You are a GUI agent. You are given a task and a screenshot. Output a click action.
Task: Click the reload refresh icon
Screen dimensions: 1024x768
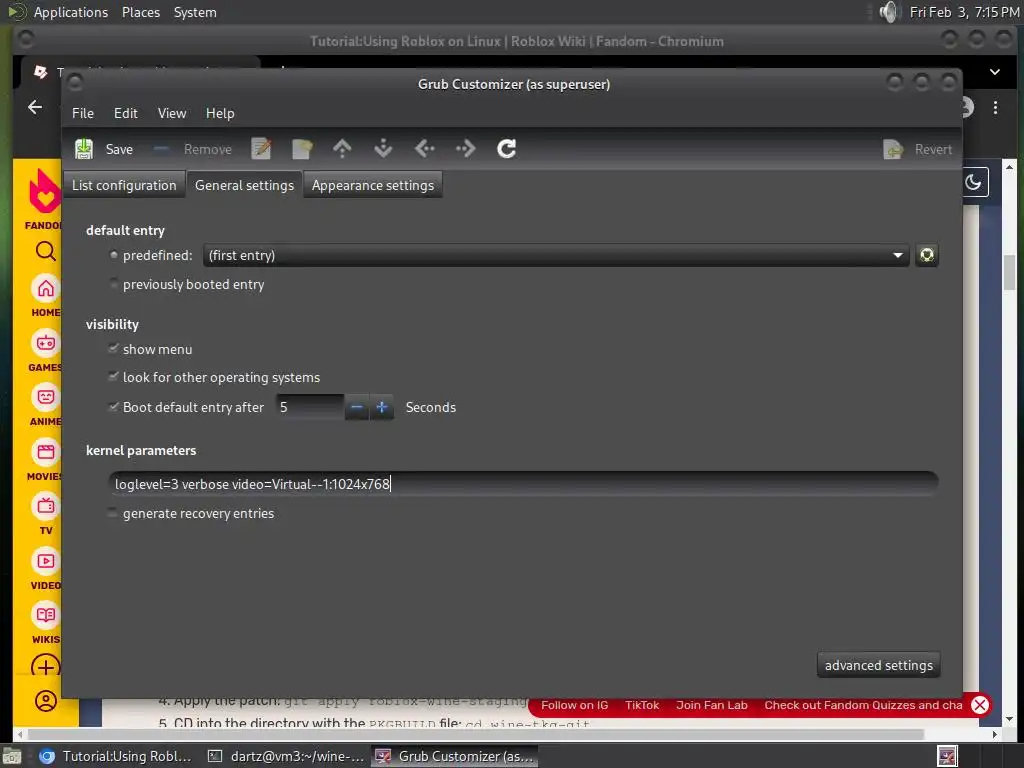(507, 150)
